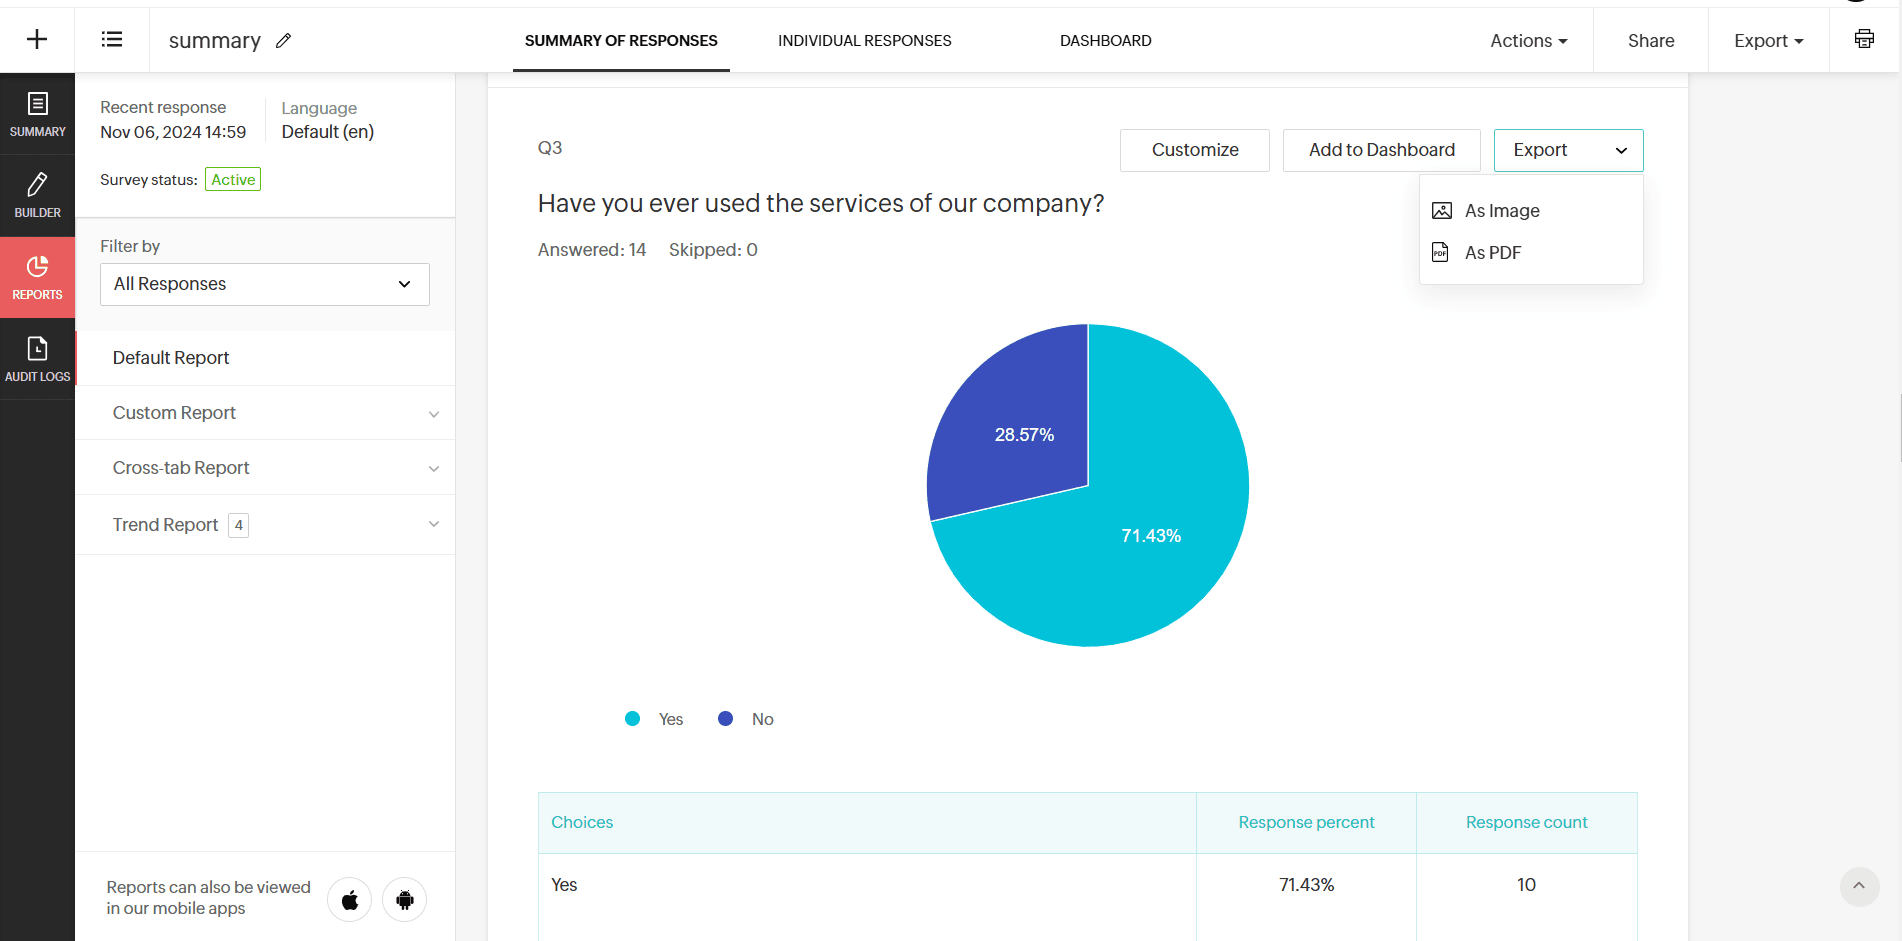Click the Add to Dashboard button
This screenshot has height=941, width=1902.
1381,150
